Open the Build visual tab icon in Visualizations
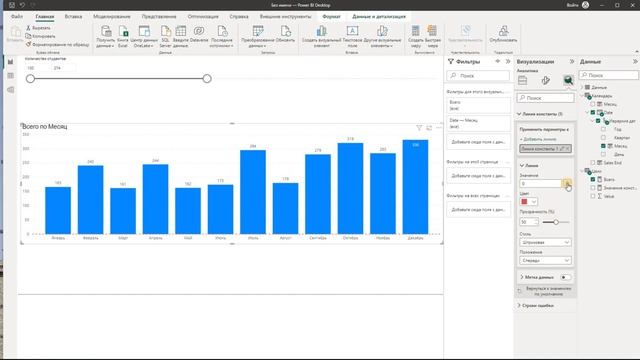The image size is (640, 360). pos(522,80)
